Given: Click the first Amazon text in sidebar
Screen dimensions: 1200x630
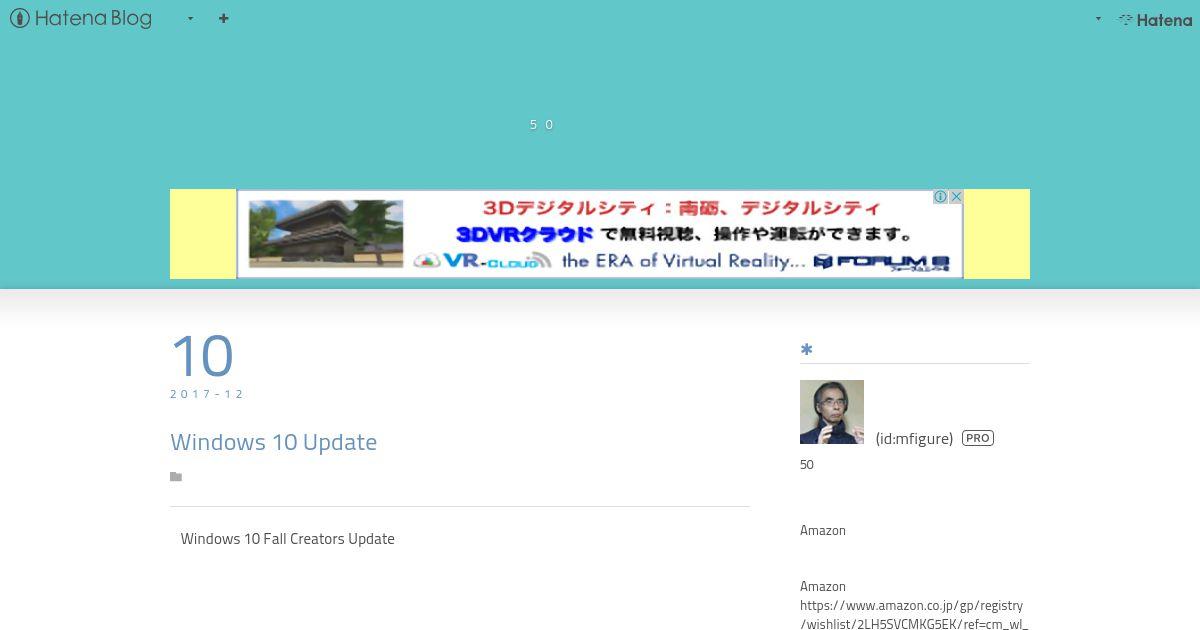Looking at the screenshot, I should click(823, 530).
